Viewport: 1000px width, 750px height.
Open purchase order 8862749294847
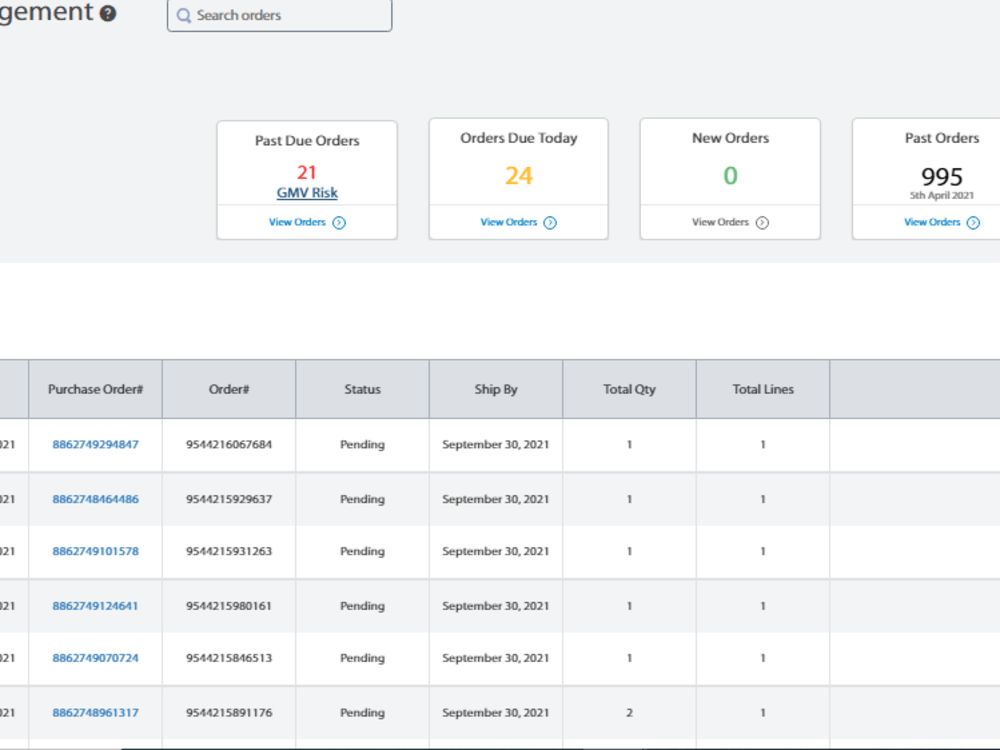pos(96,445)
